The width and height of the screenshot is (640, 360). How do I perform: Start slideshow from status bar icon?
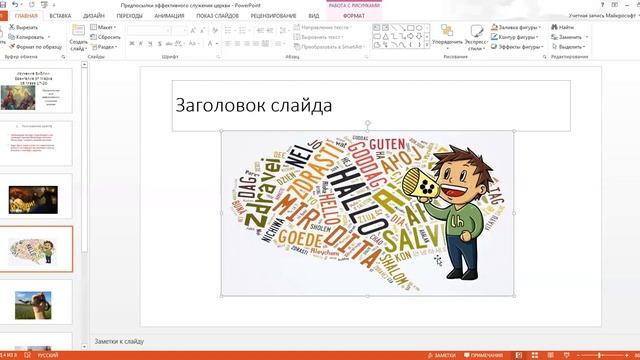pos(567,356)
